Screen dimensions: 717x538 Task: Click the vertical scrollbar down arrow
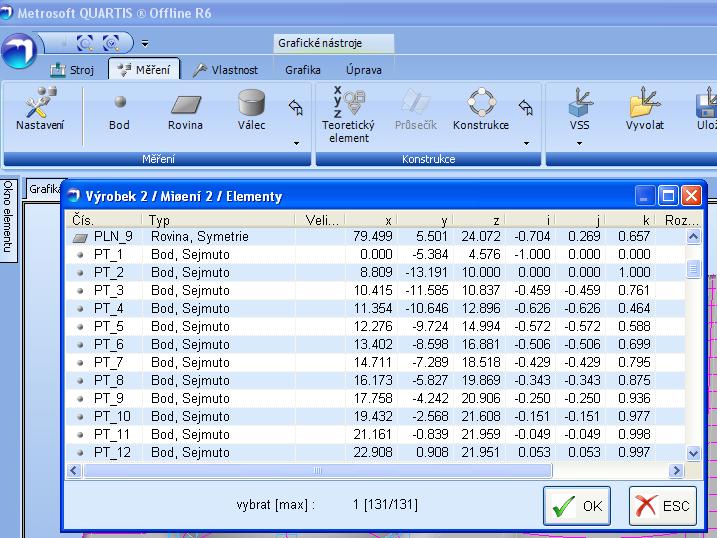(693, 453)
